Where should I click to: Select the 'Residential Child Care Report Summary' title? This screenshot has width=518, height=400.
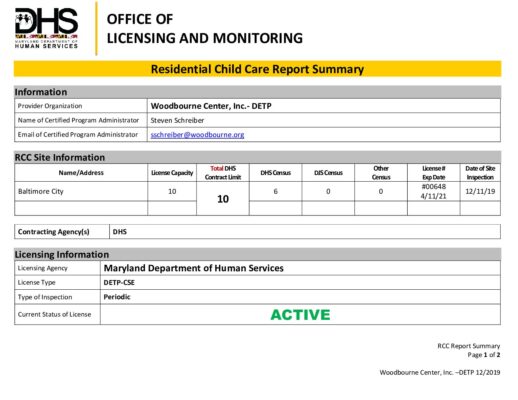257,69
